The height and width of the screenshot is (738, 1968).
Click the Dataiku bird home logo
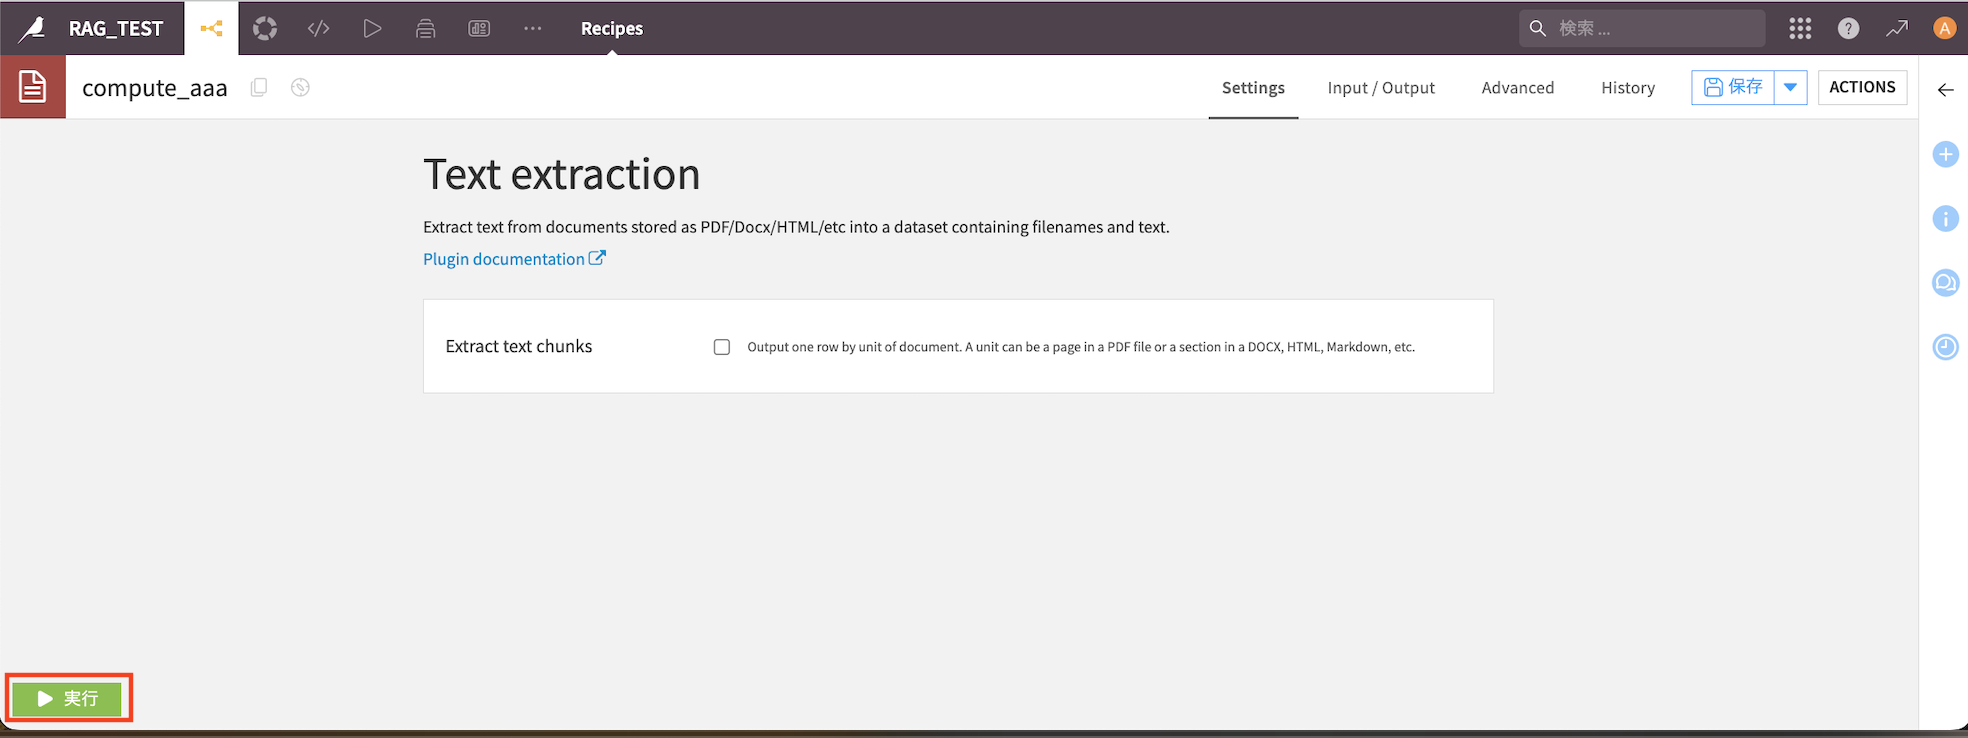click(32, 28)
